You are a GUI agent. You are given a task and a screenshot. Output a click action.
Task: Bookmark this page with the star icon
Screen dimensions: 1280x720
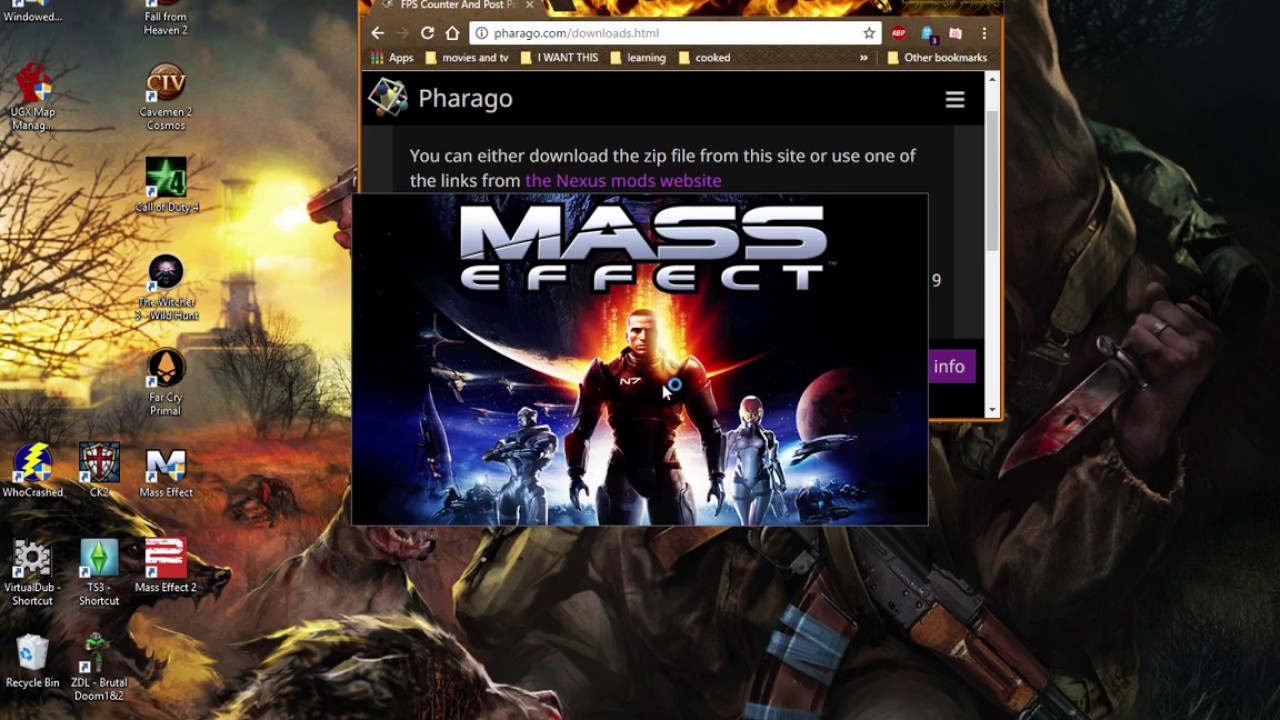869,33
